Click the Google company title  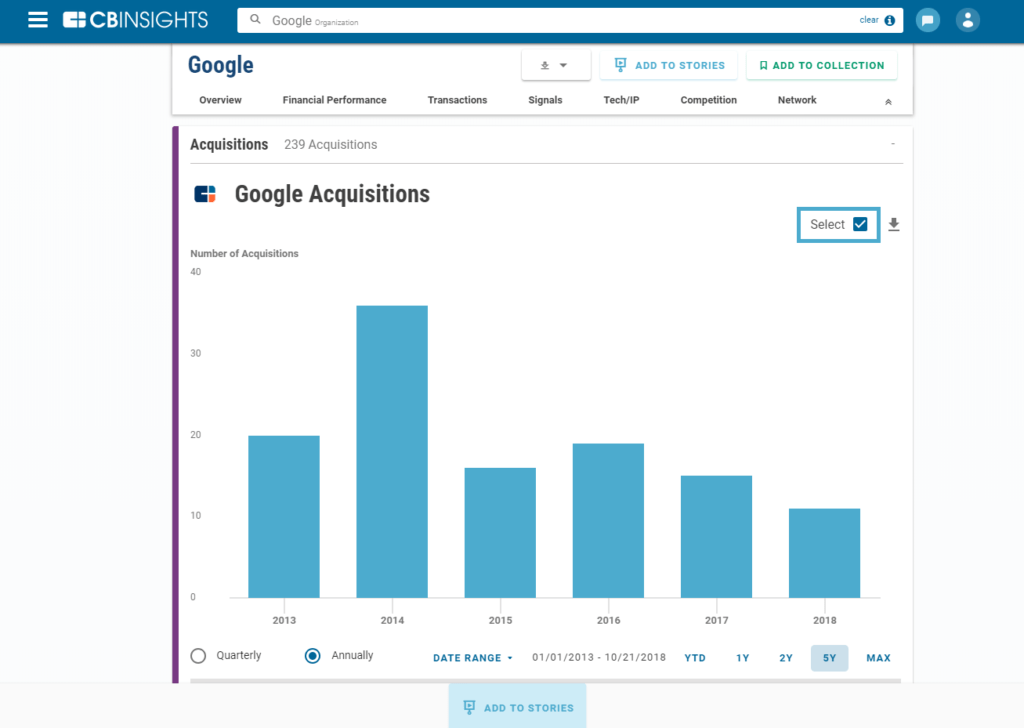point(221,65)
